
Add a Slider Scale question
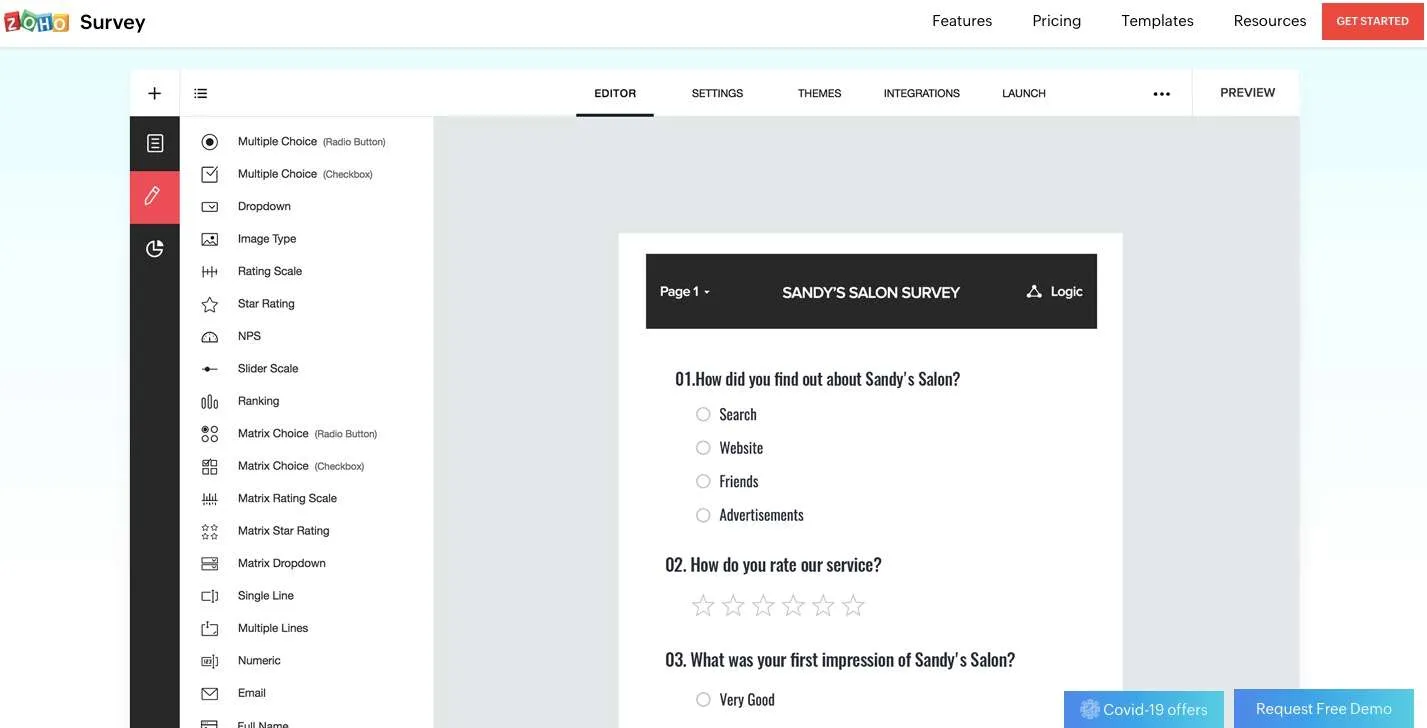coord(268,369)
